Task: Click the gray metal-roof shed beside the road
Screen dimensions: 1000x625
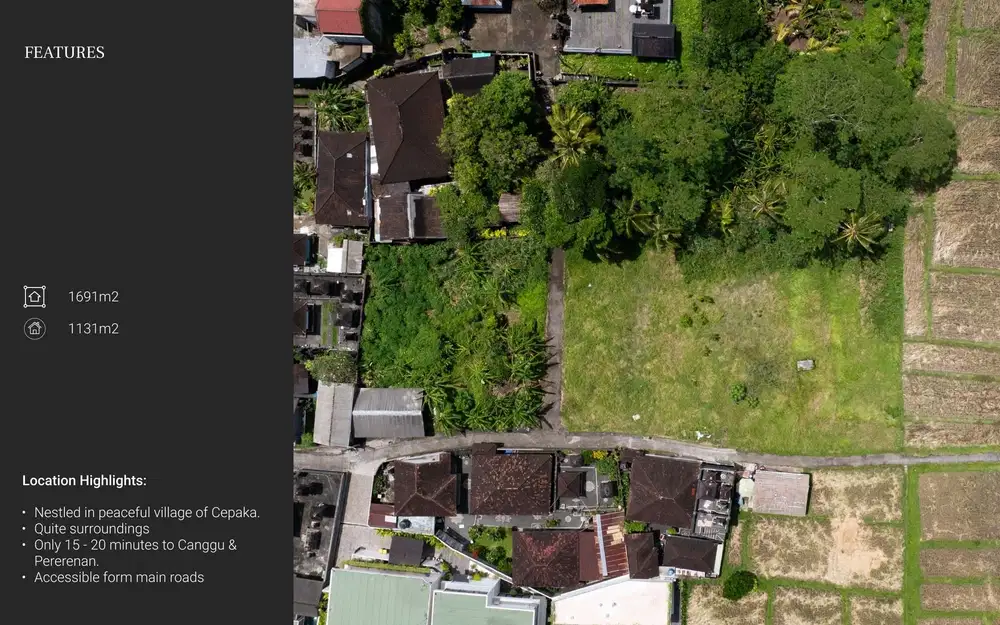Action: coord(387,413)
